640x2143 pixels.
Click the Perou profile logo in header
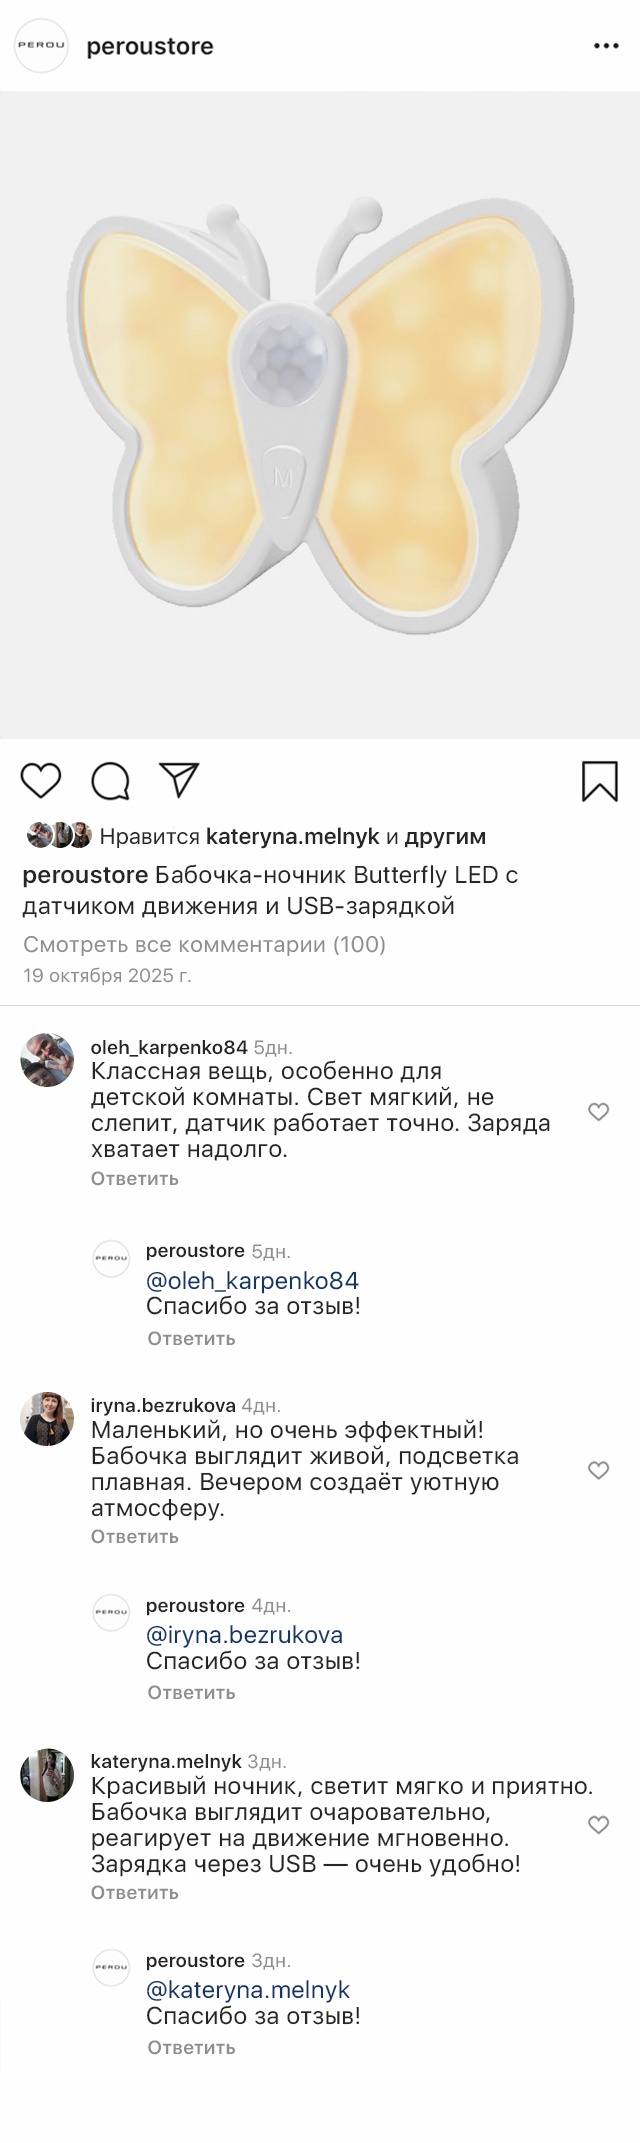(x=41, y=46)
